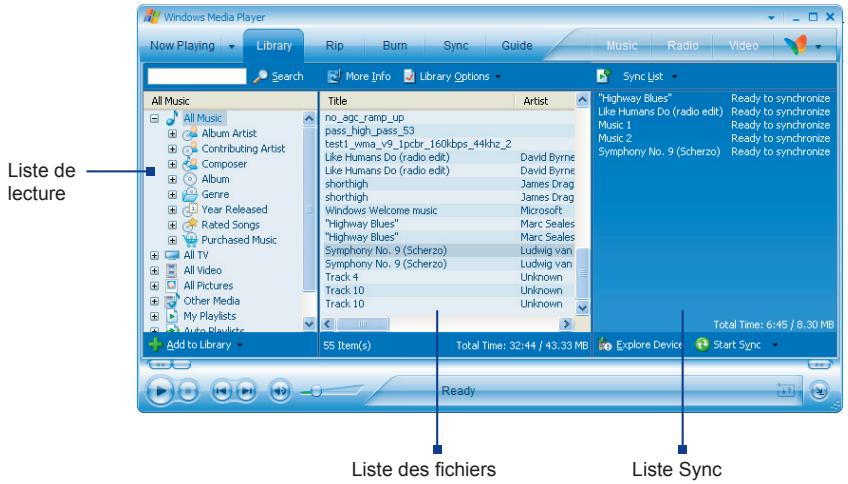
Task: Open the Library Options dropdown arrow
Action: [x=498, y=77]
